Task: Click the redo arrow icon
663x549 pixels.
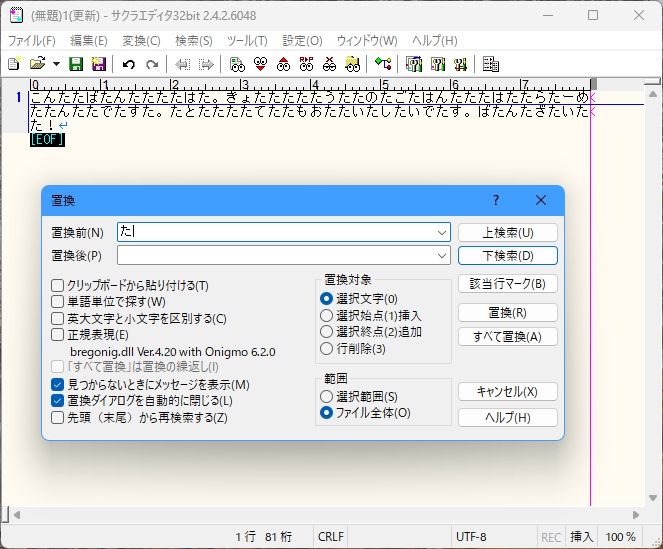Action: coord(151,64)
